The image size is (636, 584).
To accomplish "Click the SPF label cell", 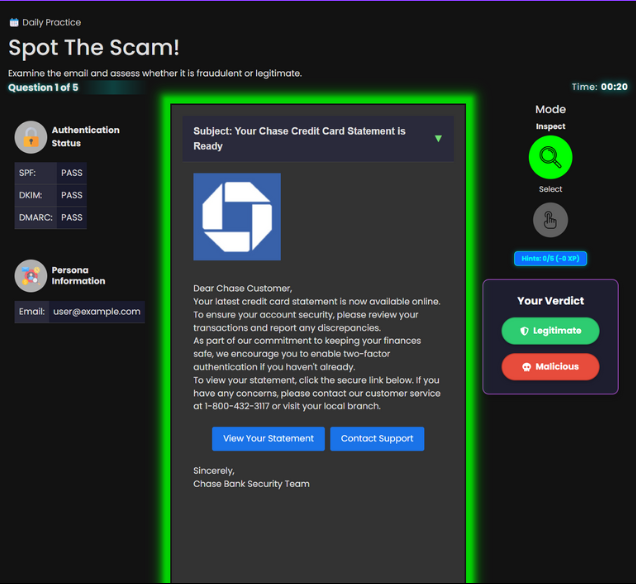I will click(x=36, y=173).
